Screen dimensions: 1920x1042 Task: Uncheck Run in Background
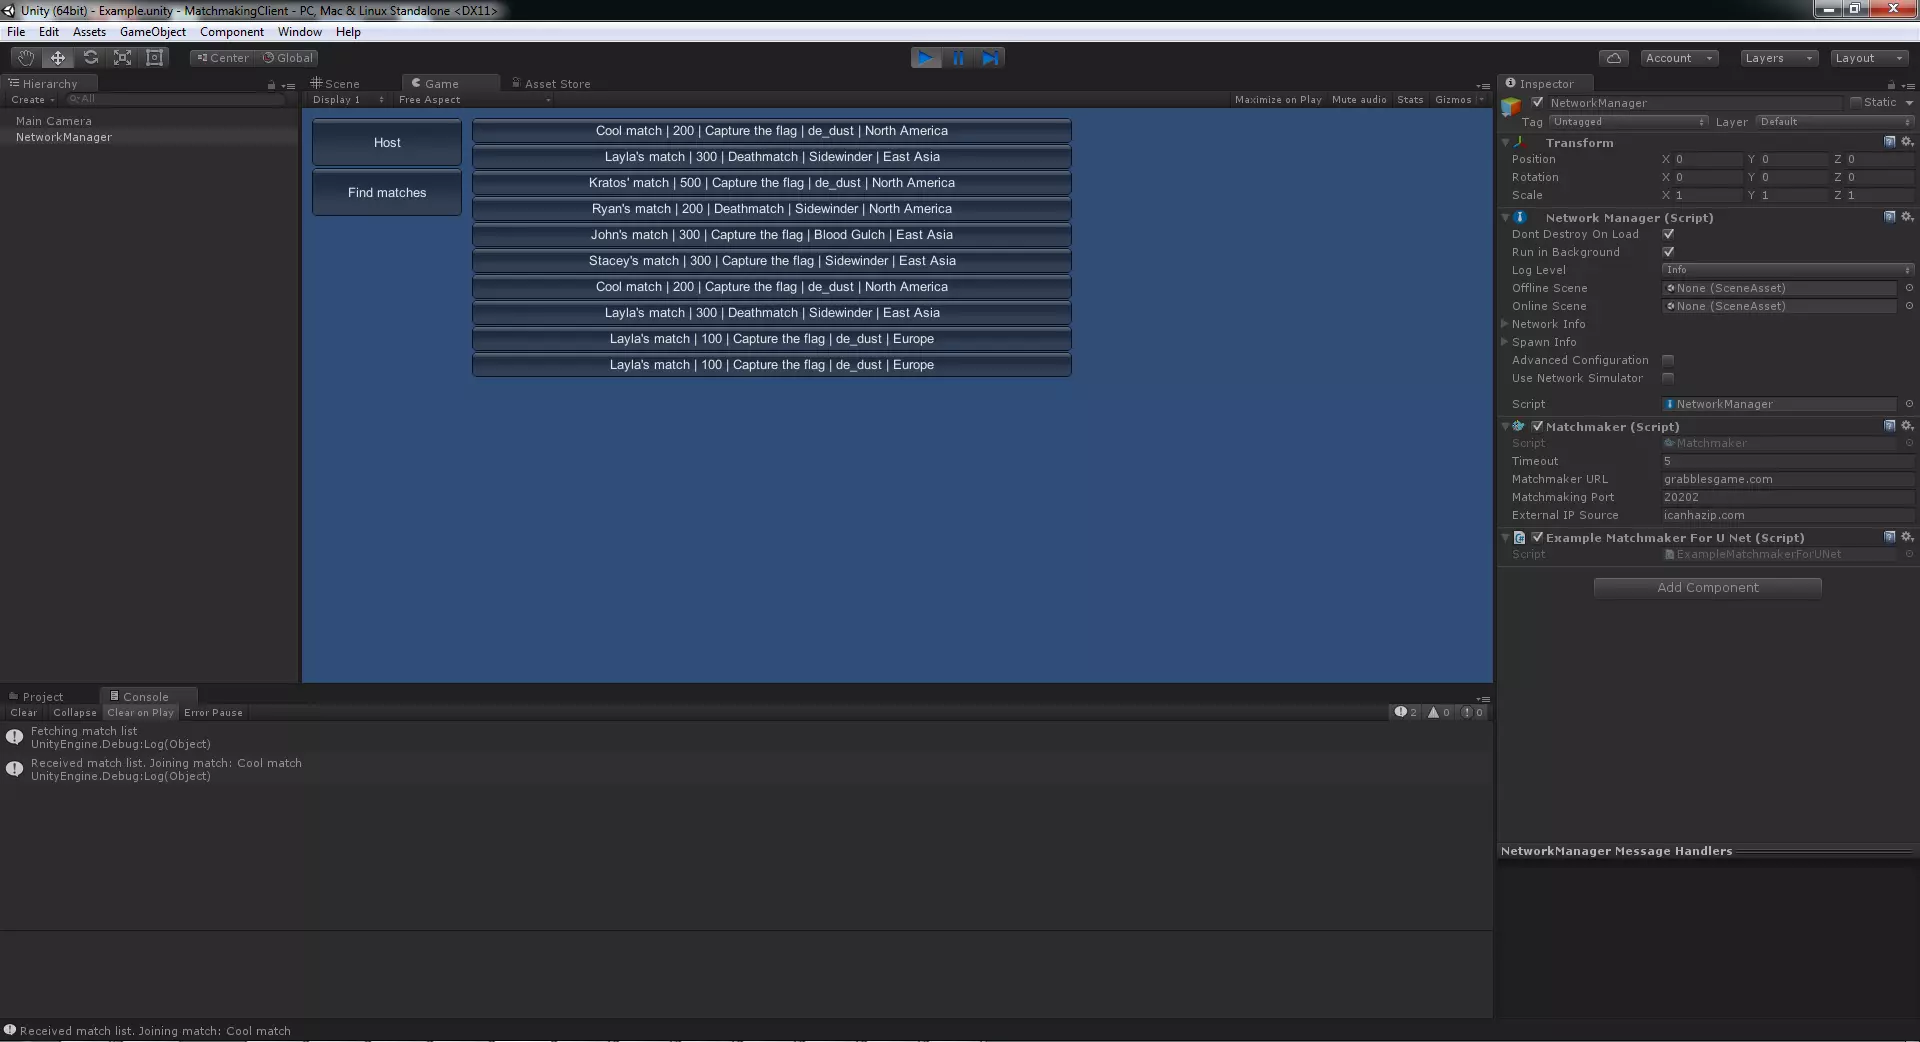[x=1668, y=252]
